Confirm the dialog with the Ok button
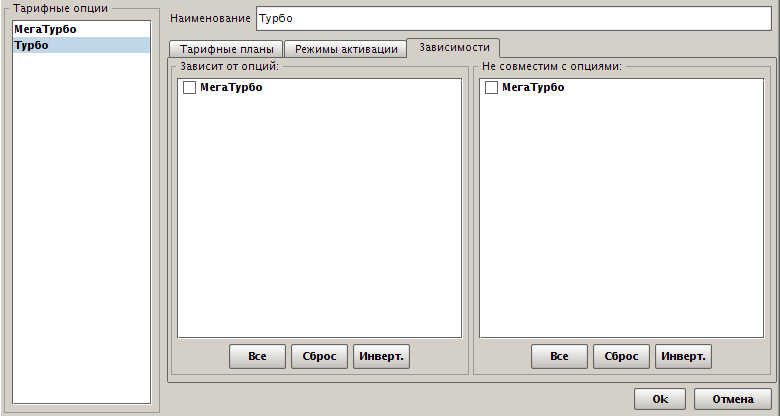Viewport: 780px width, 416px height. (660, 398)
